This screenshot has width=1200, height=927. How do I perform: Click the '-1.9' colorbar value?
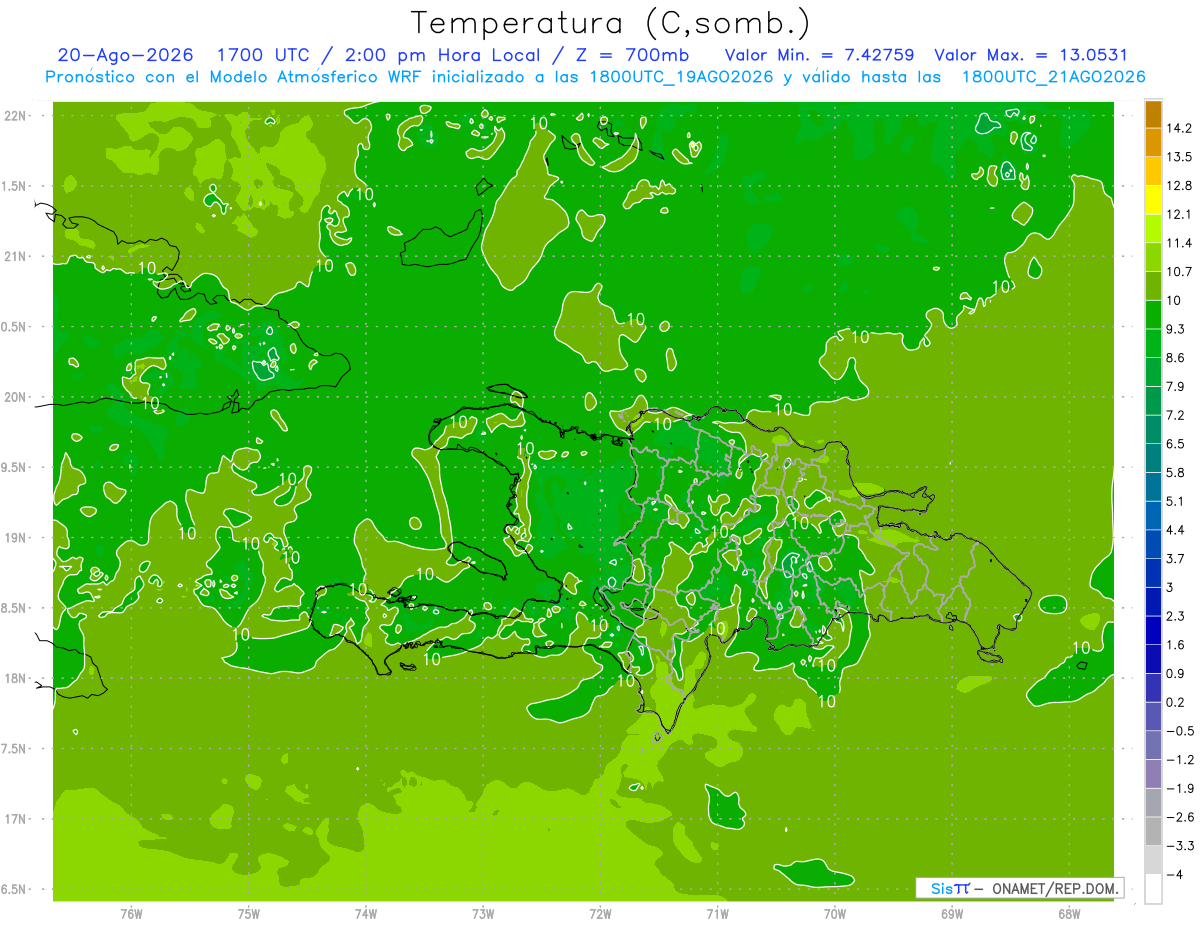(x=1179, y=788)
